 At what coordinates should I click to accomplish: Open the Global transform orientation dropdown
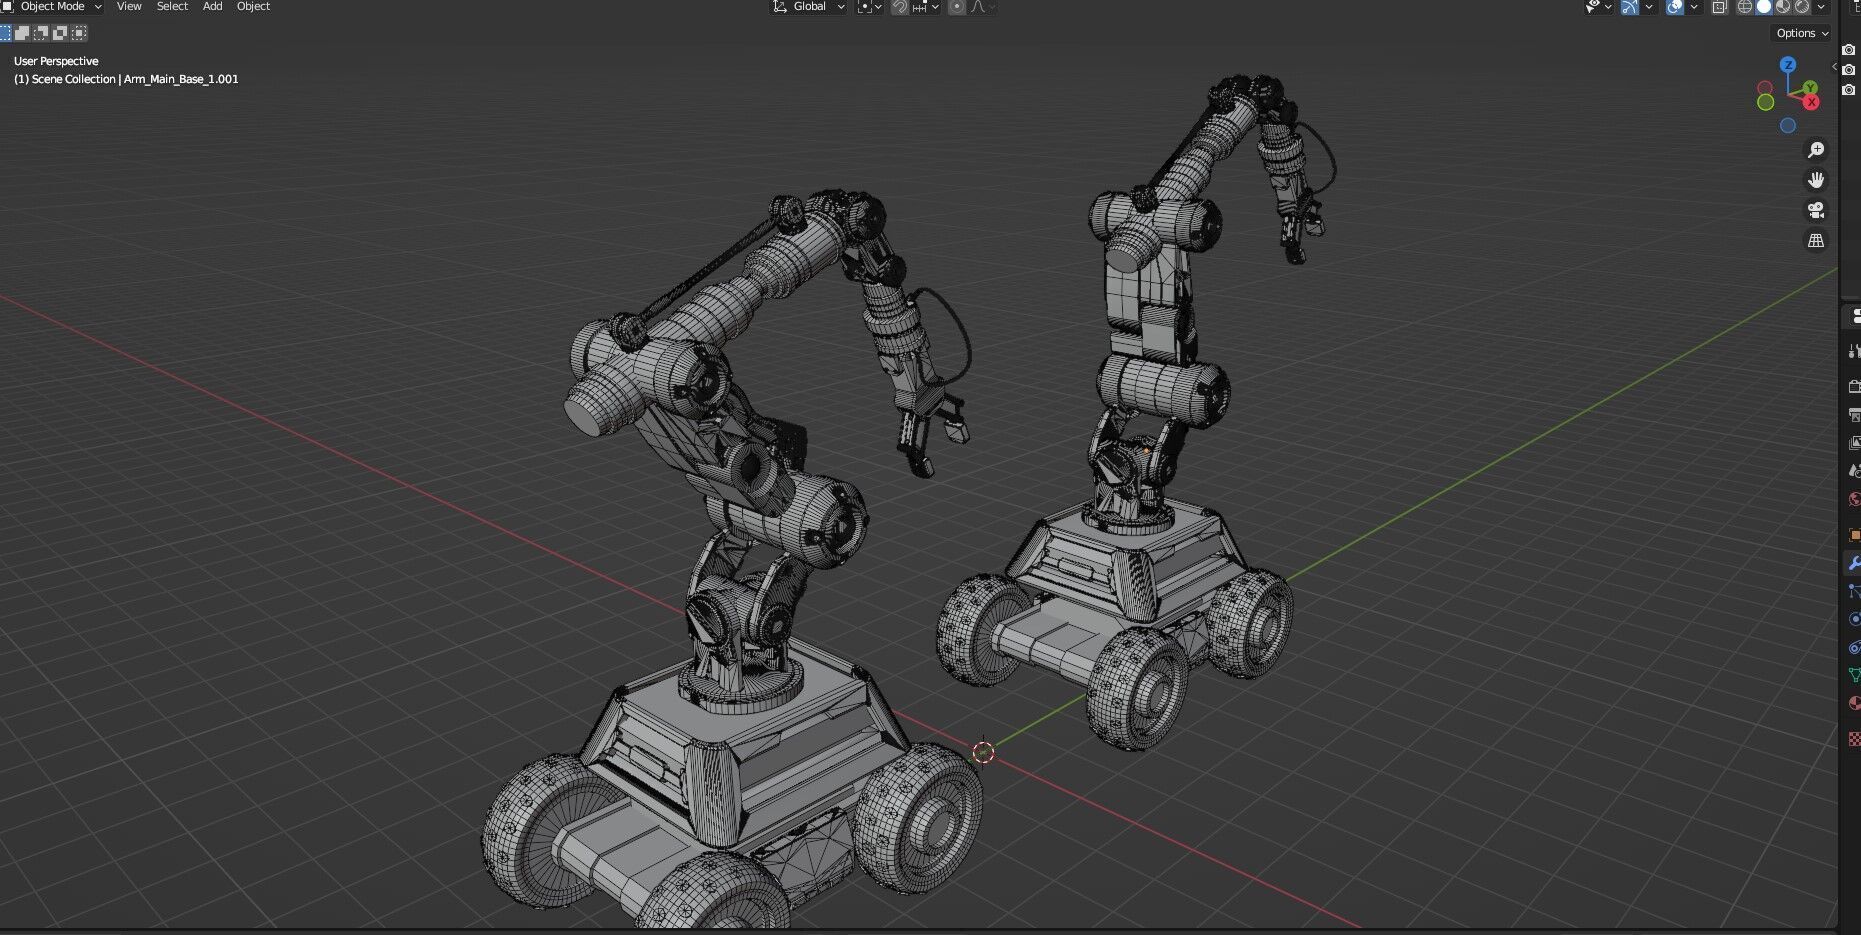point(808,7)
